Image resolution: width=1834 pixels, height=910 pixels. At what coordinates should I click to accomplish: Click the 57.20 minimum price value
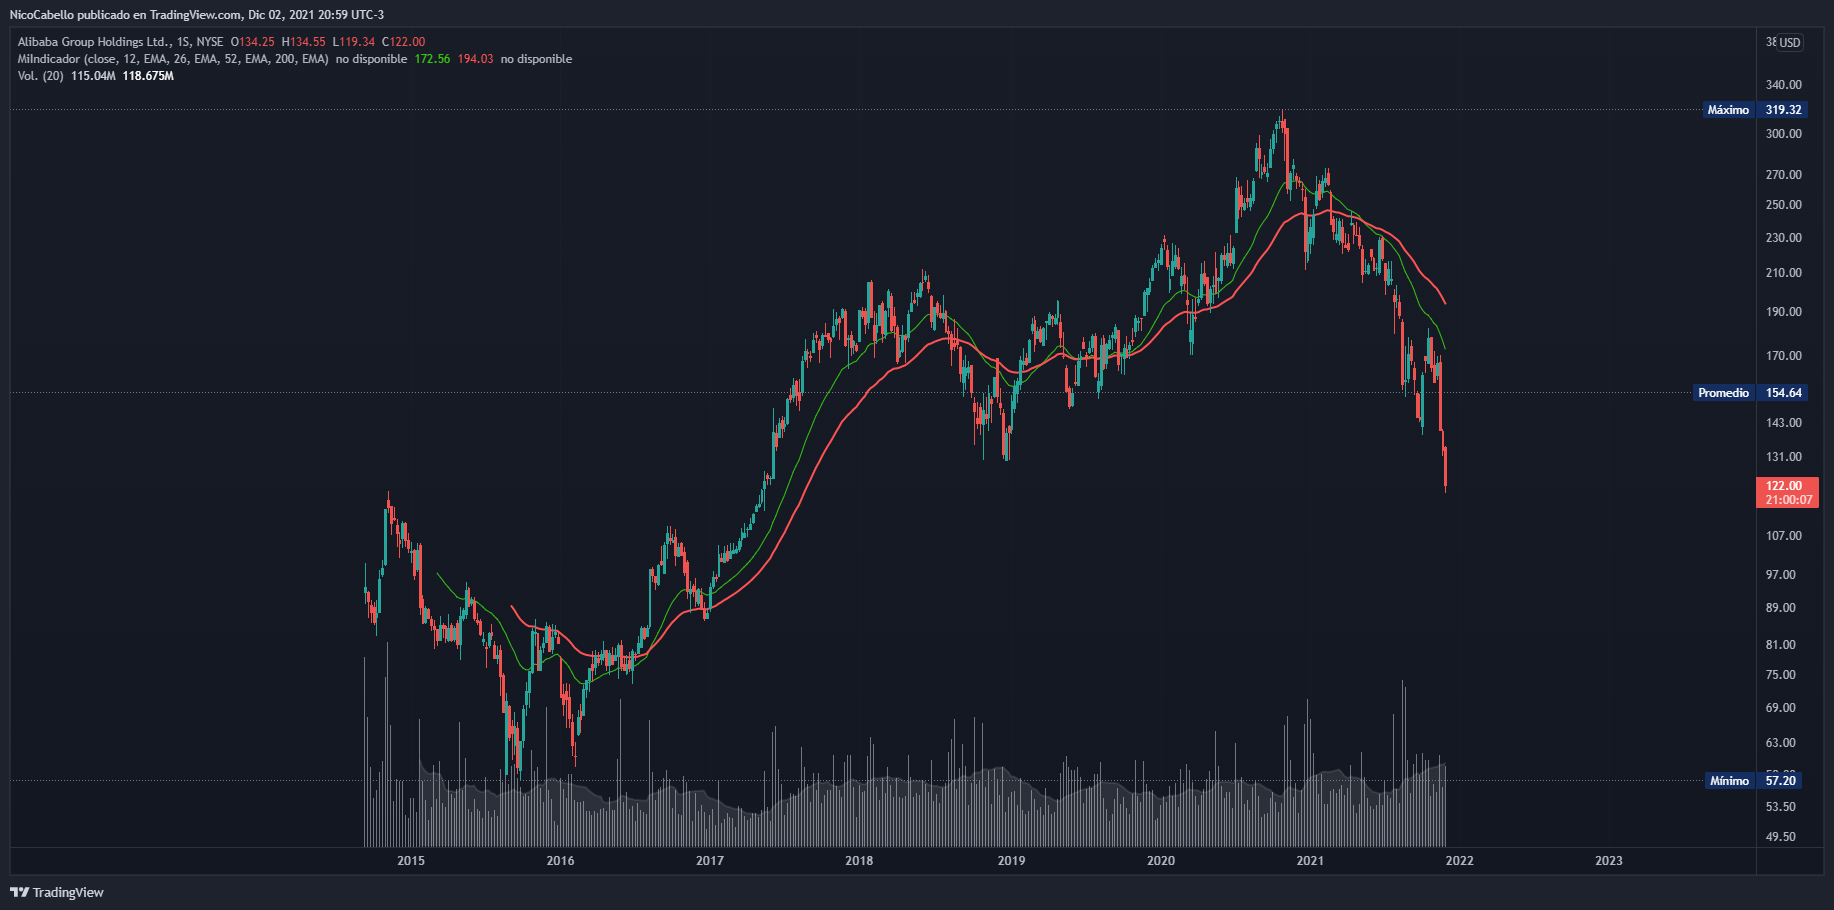point(1780,781)
